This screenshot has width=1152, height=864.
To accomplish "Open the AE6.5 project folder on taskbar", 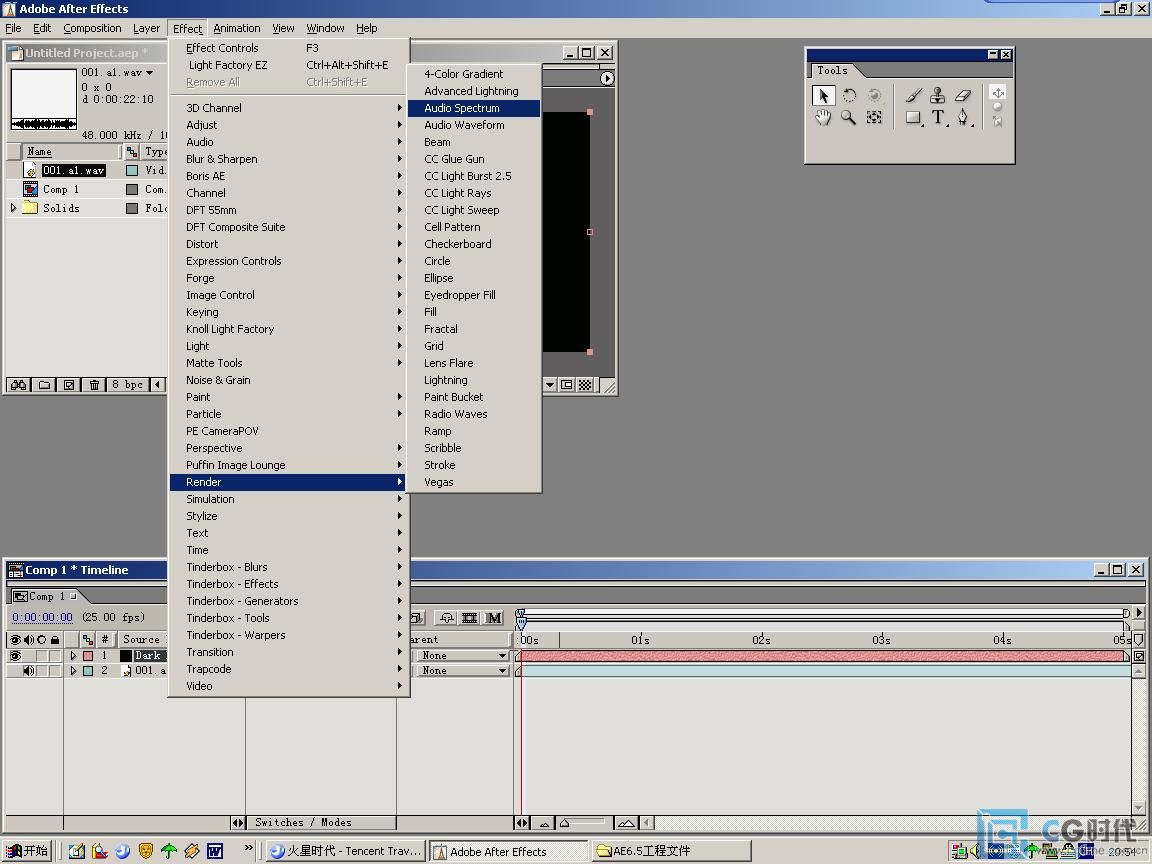I will [x=671, y=851].
